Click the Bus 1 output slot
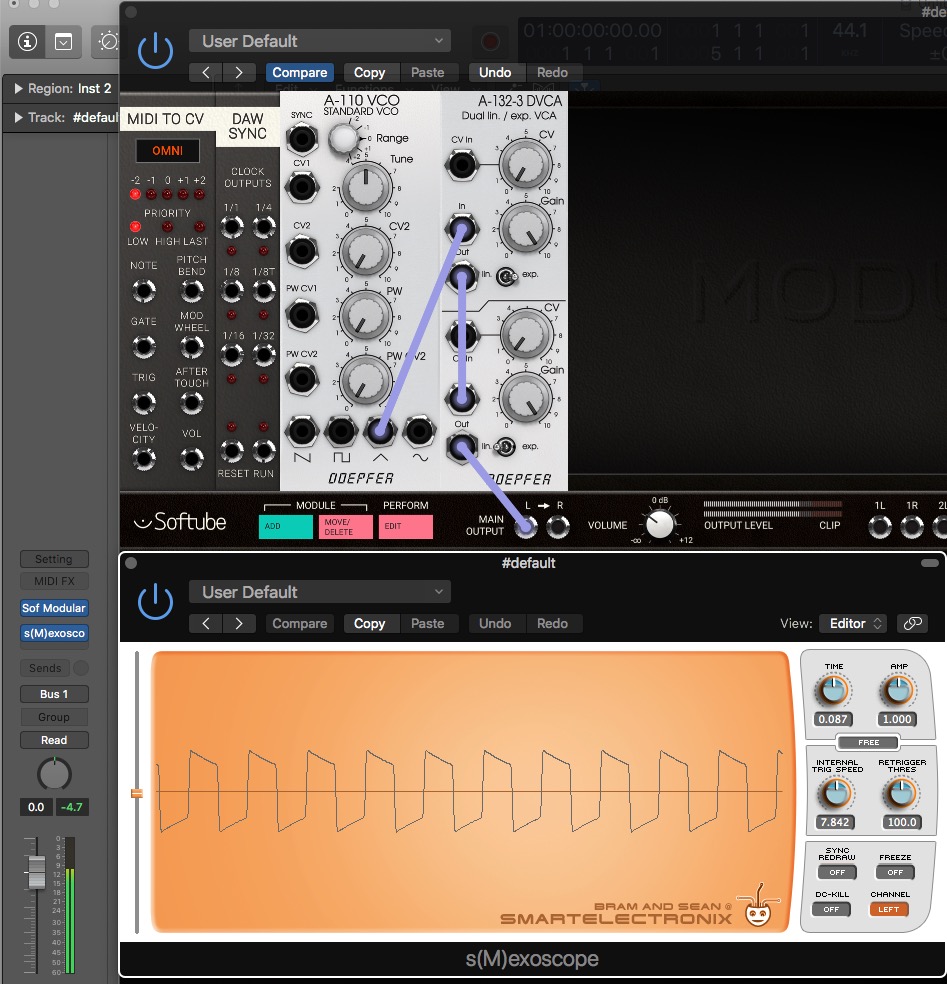 point(54,694)
